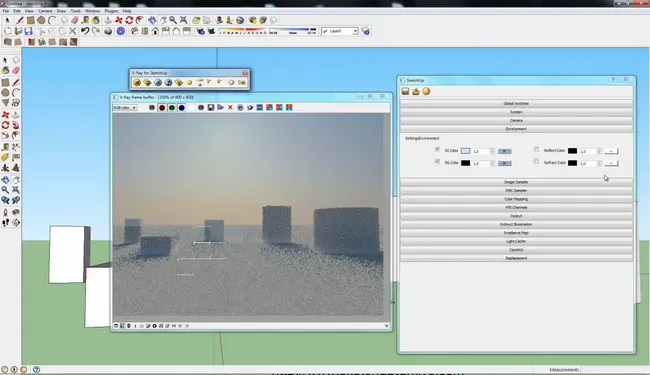Toggle the GI Color checkbox
Screen dimensions: 650x375
[437, 149]
